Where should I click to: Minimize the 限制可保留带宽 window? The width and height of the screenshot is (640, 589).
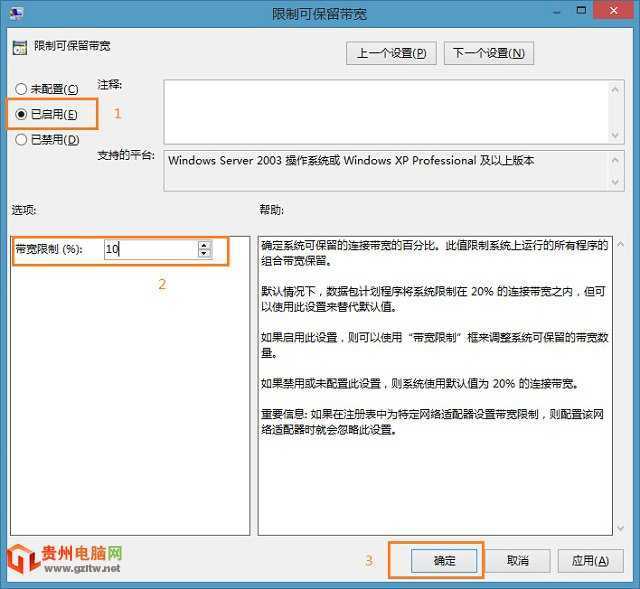coord(558,13)
